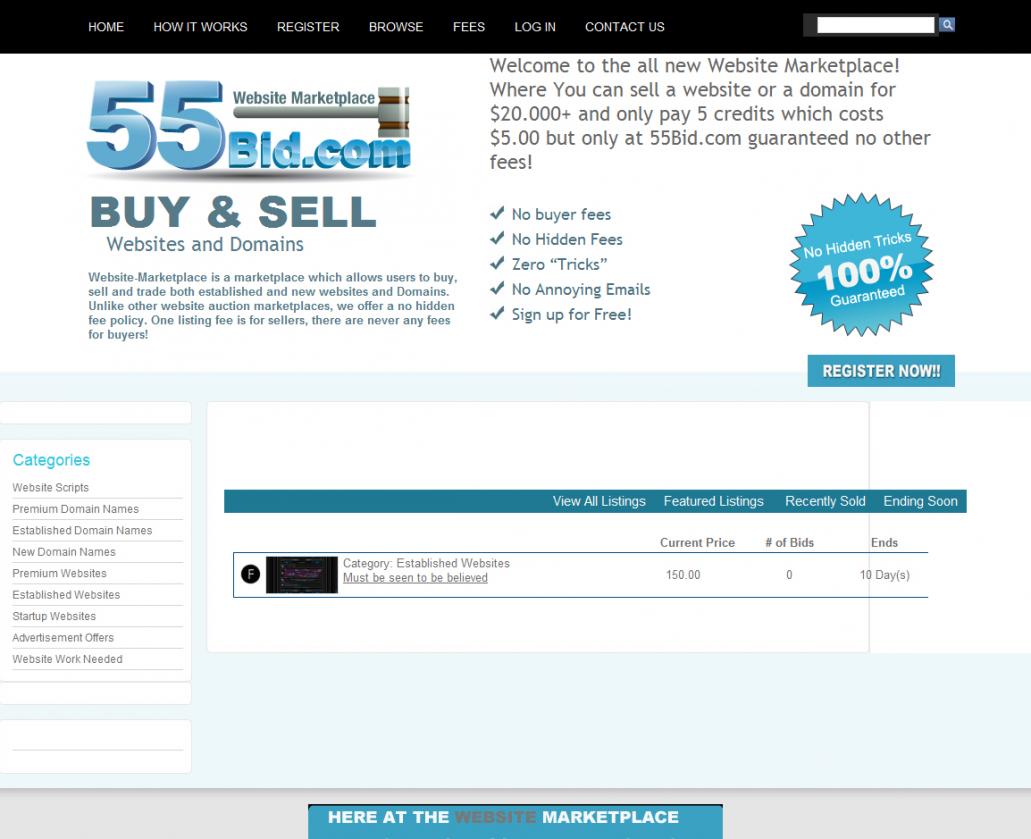The width and height of the screenshot is (1031, 839).
Task: Click the 'Websites and Domains' subheading
Action: [205, 244]
